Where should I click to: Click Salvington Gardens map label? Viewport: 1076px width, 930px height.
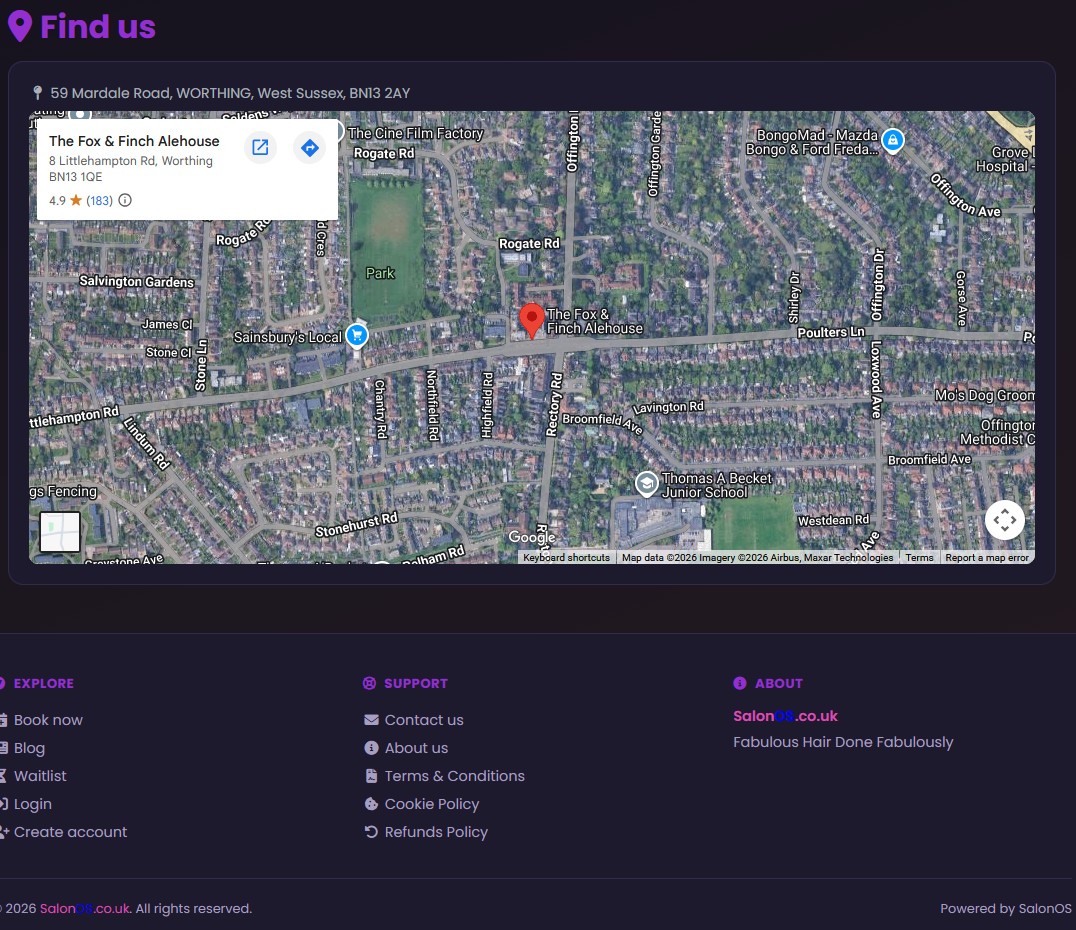pyautogui.click(x=137, y=281)
